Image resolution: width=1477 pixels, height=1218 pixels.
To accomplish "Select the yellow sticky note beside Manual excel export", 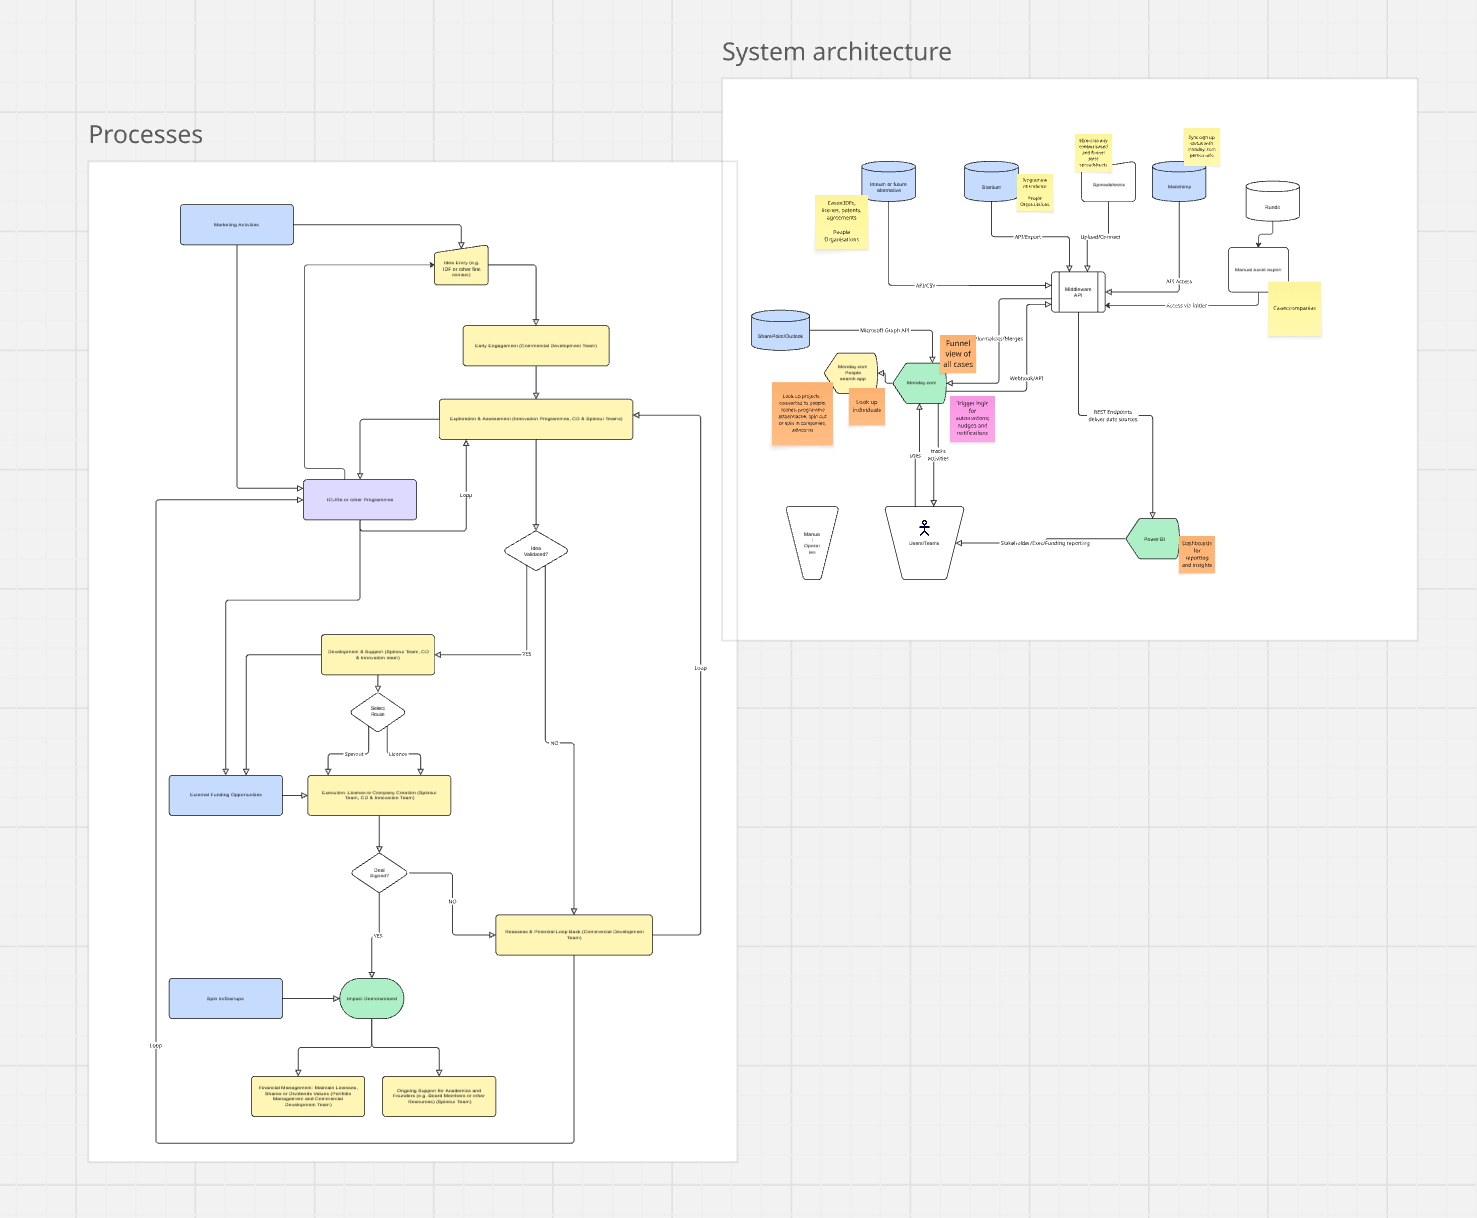I will pos(1295,308).
